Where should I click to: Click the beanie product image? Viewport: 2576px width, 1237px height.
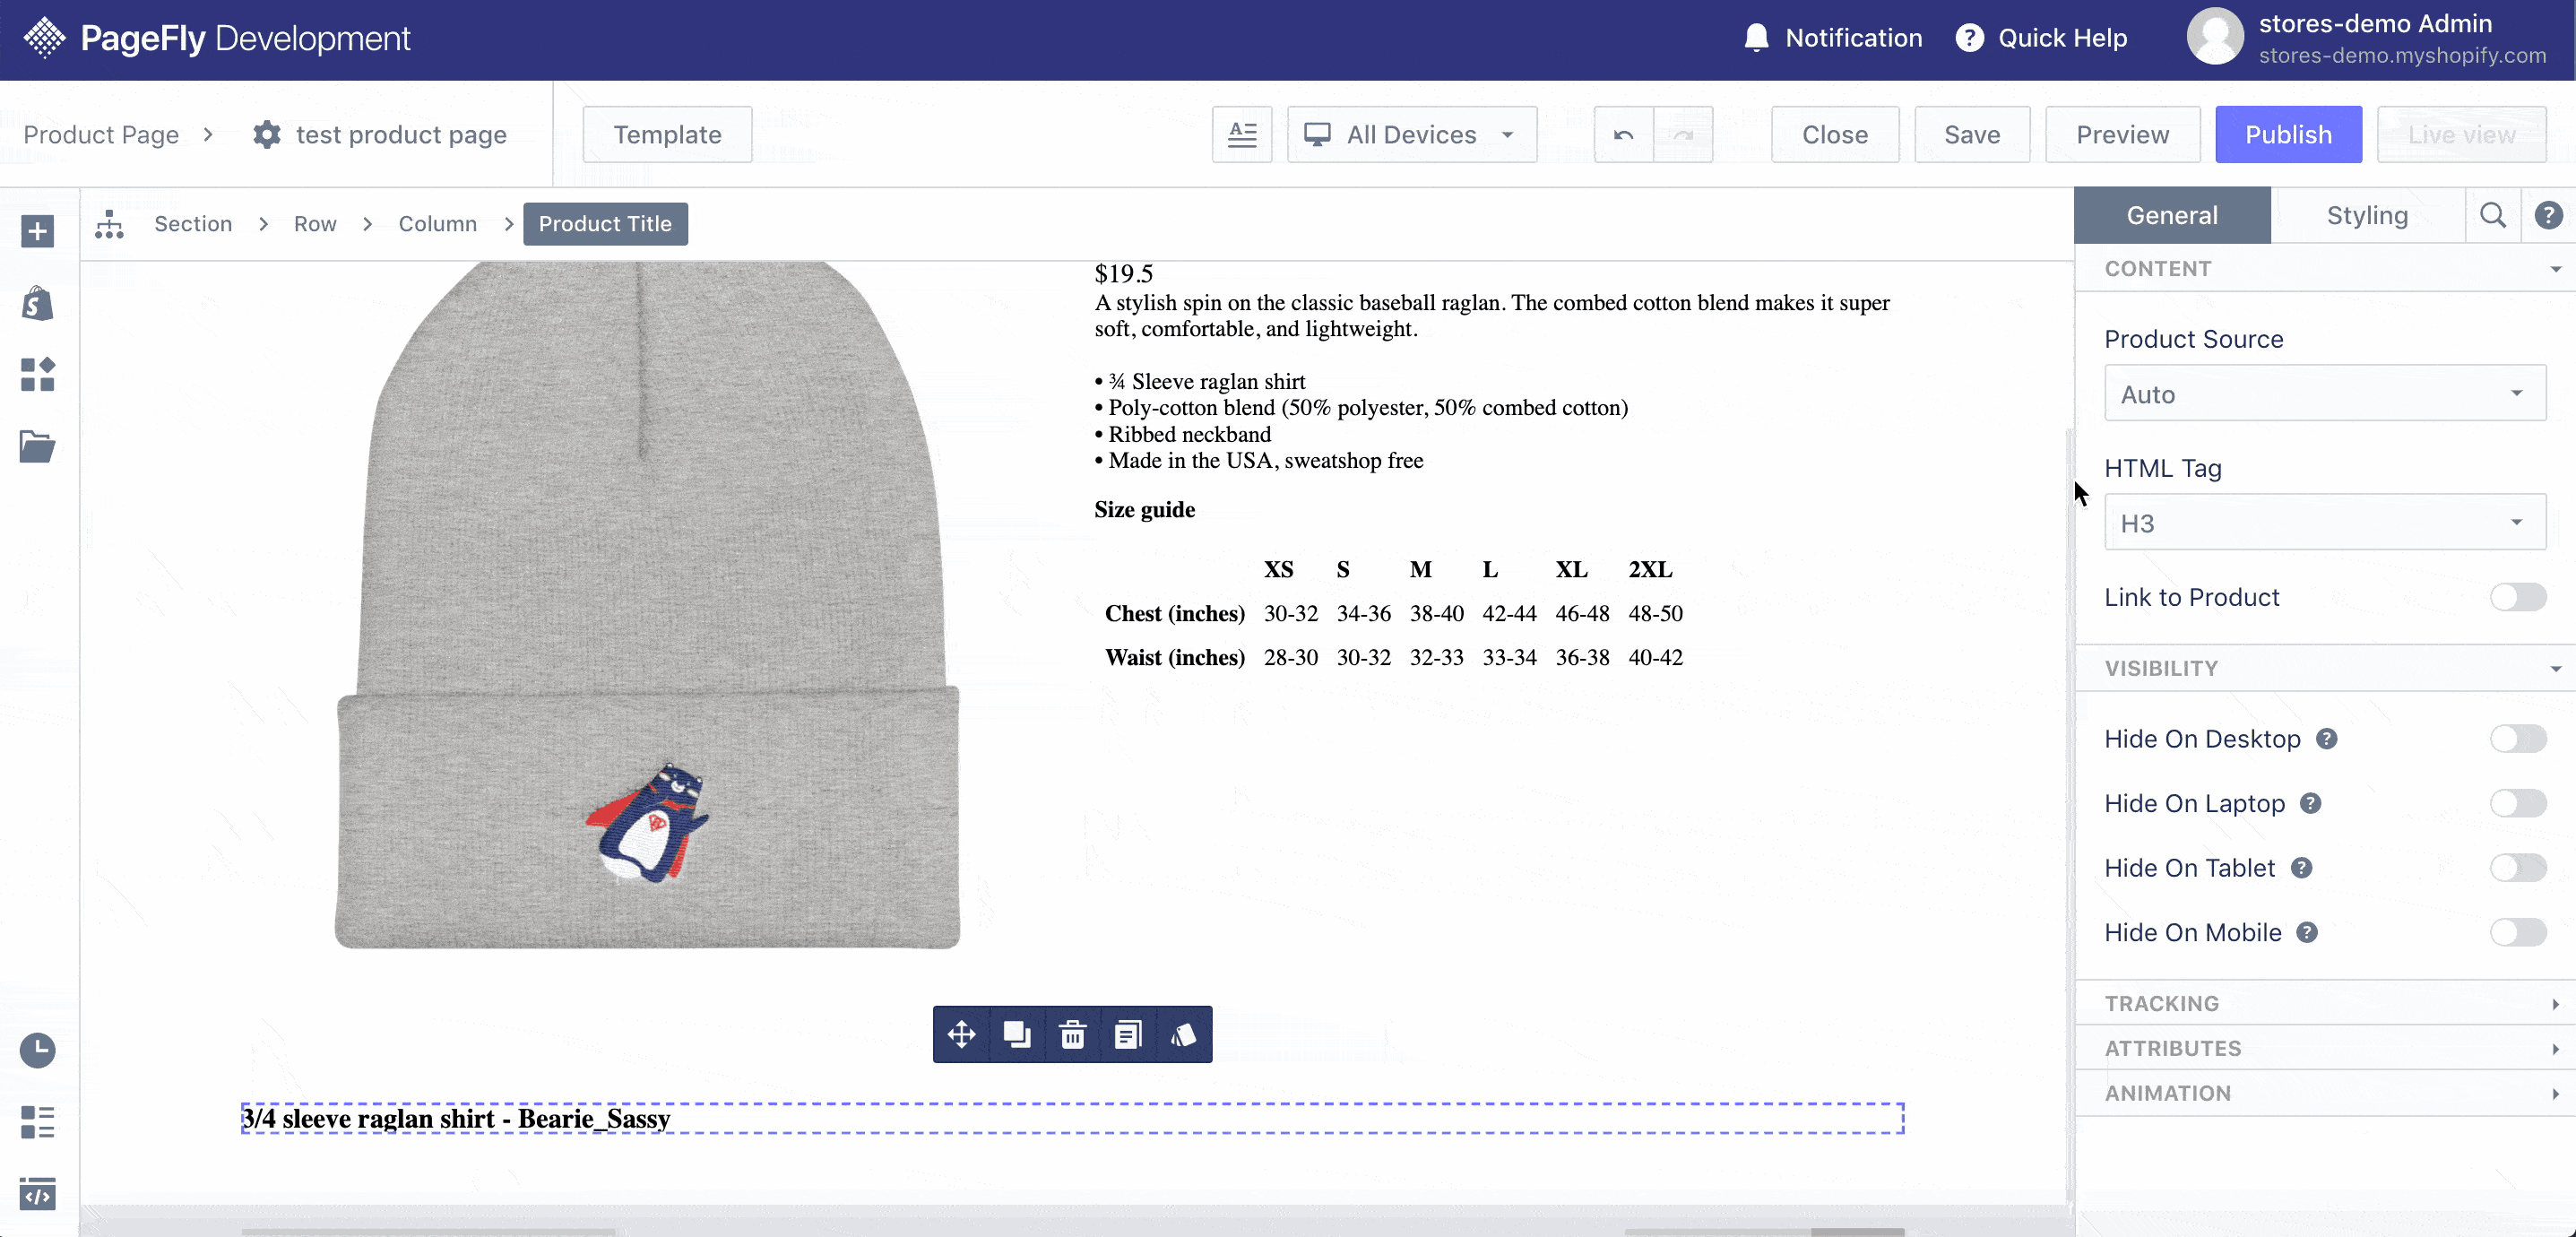click(x=647, y=606)
